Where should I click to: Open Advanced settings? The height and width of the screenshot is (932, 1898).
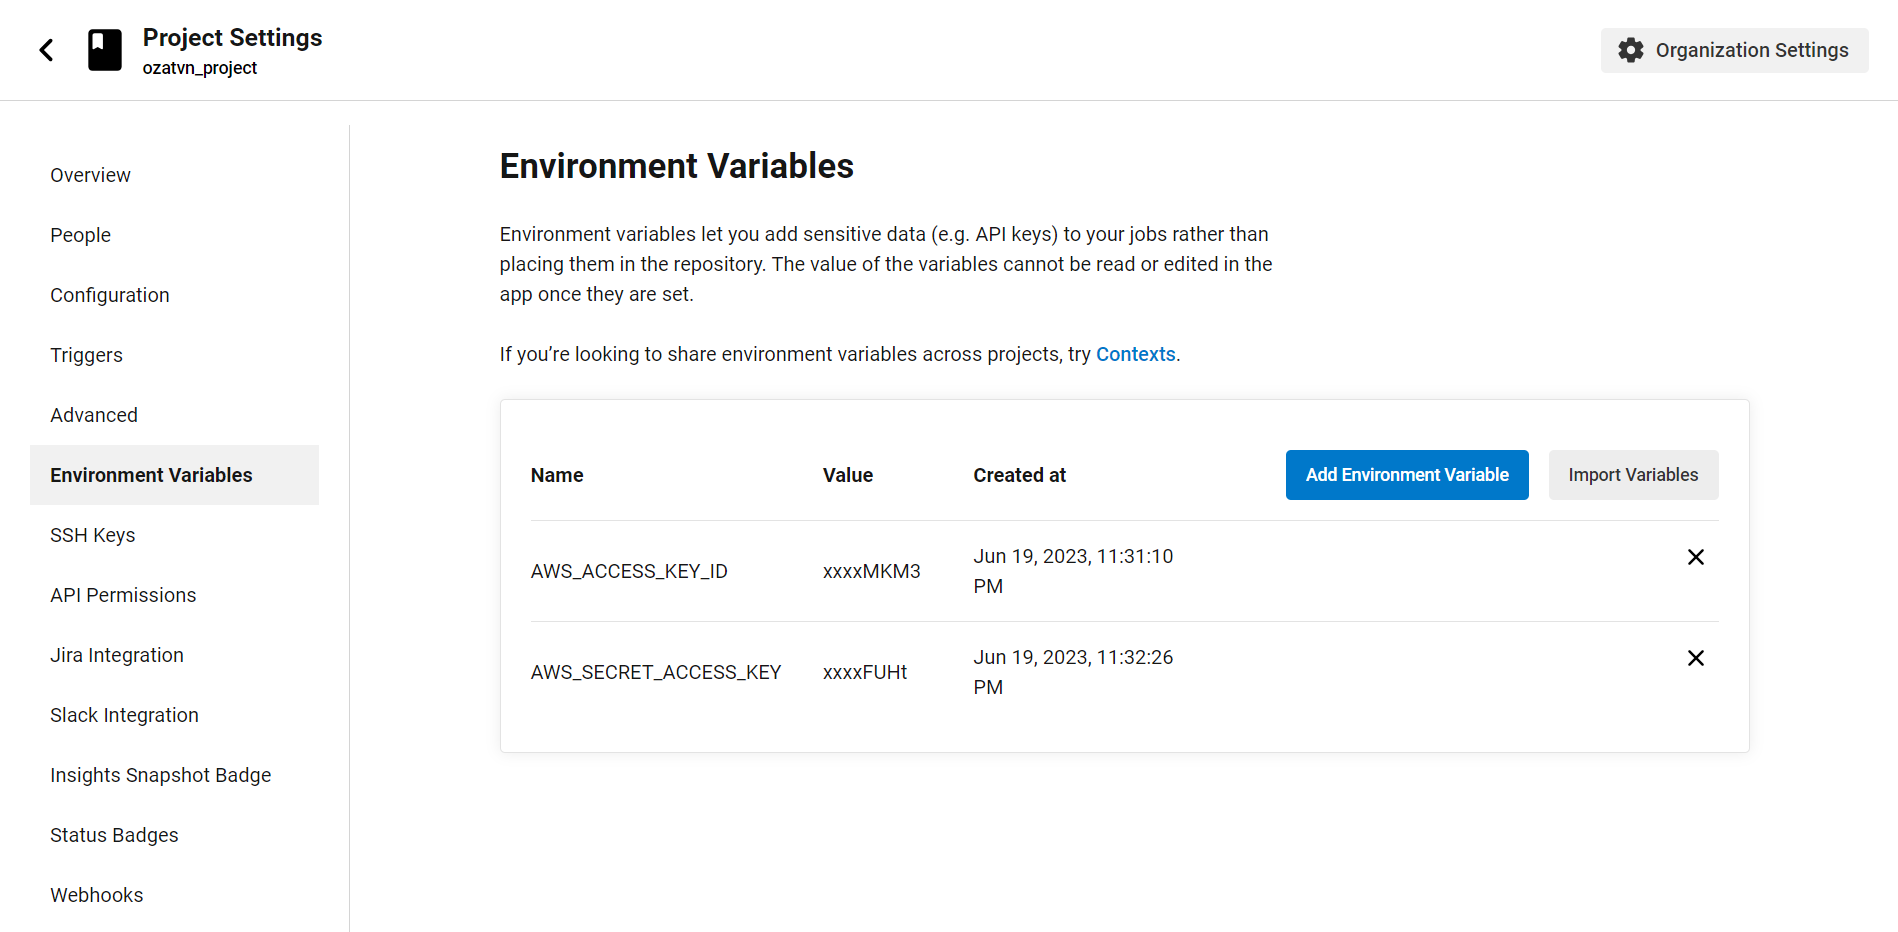click(94, 415)
